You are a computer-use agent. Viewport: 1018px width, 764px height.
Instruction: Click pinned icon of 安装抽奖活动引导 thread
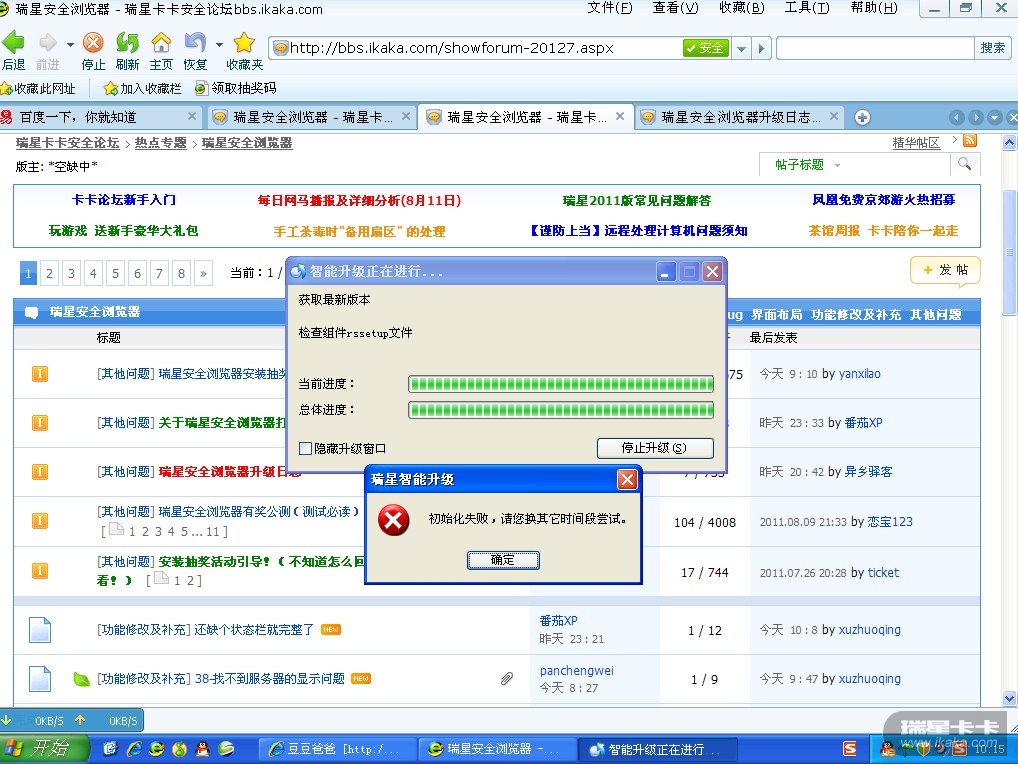click(40, 571)
